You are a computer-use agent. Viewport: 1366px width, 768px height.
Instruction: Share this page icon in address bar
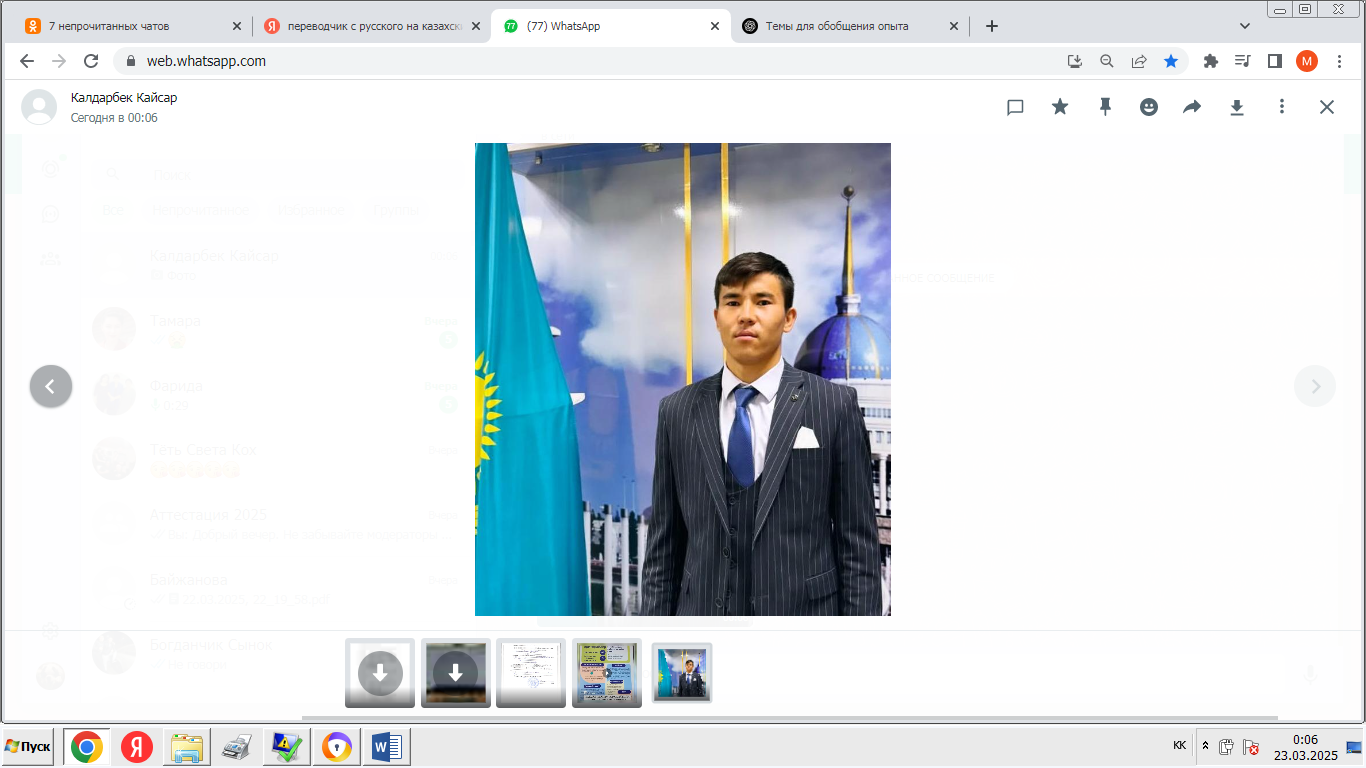tap(1139, 61)
